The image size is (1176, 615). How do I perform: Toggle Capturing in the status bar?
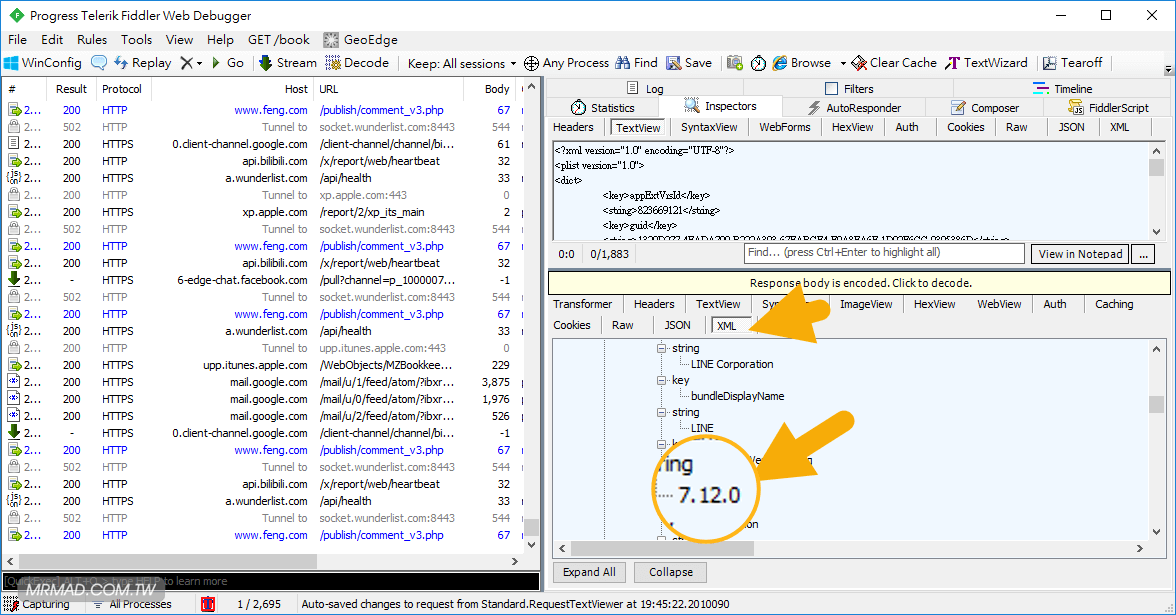(x=38, y=604)
